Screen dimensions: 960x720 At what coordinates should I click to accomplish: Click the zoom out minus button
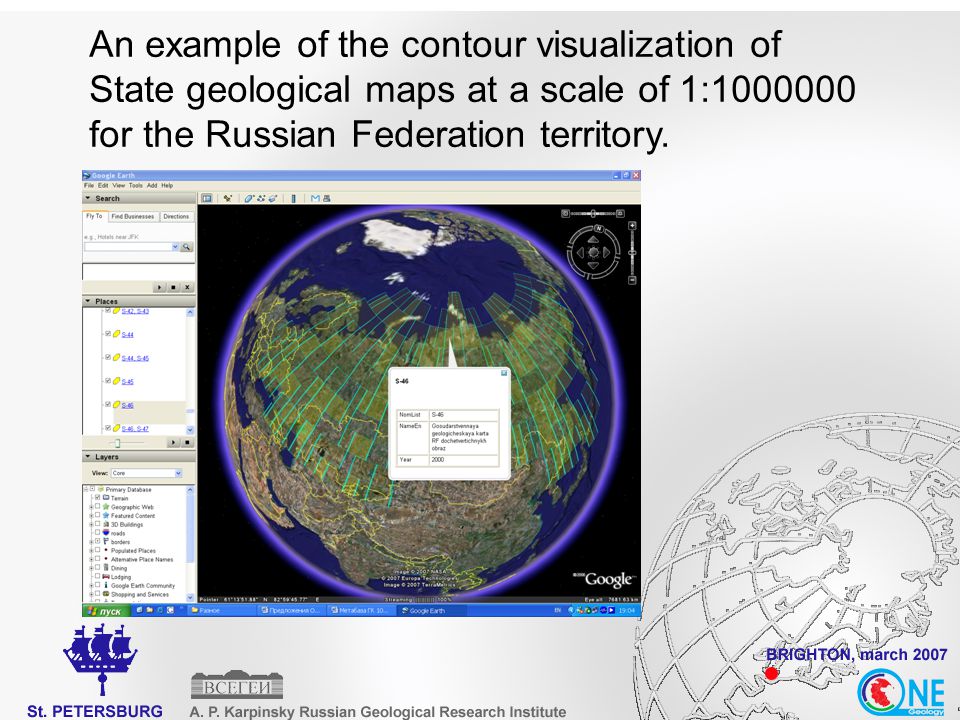pyautogui.click(x=632, y=280)
